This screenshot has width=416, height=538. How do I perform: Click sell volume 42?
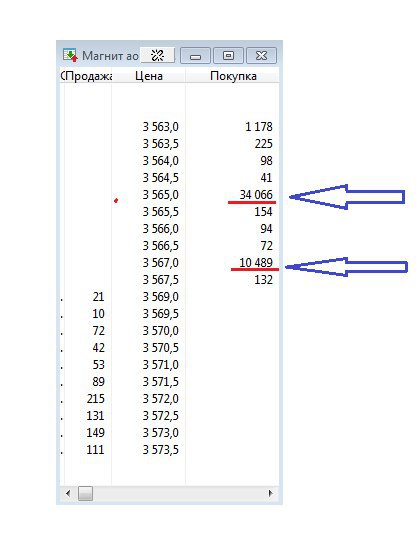(99, 348)
